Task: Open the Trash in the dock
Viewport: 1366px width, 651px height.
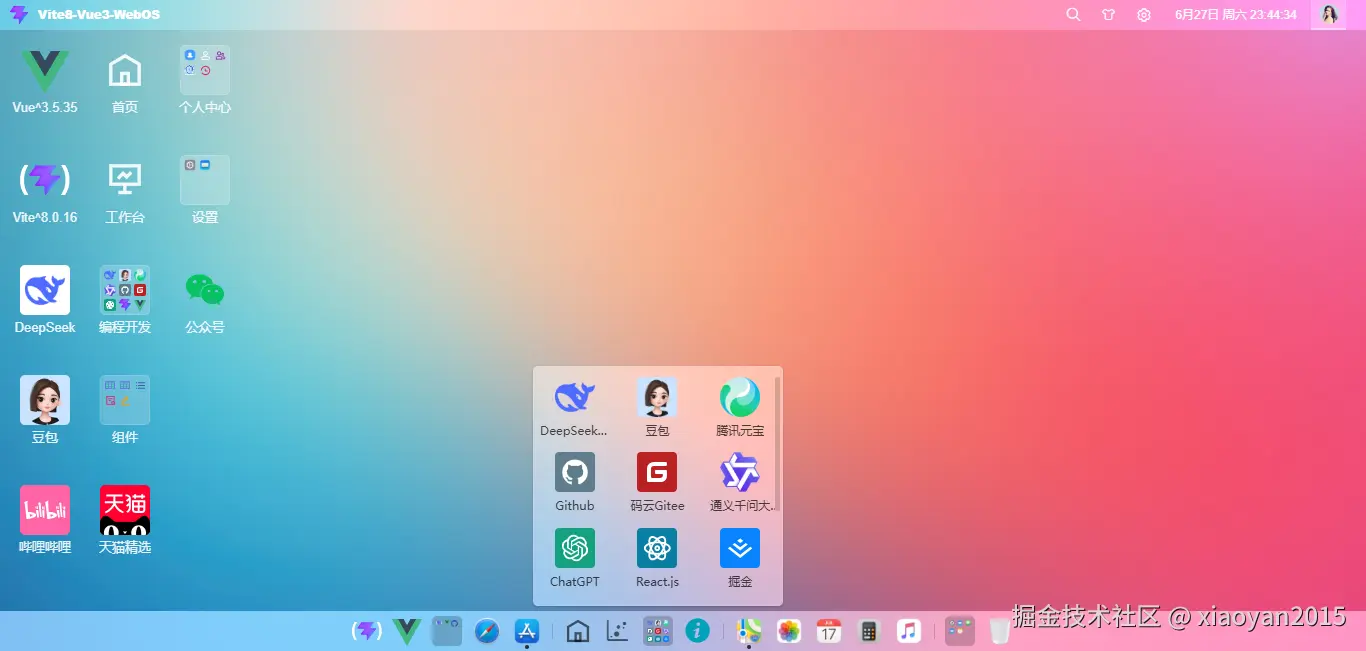Action: [1000, 631]
